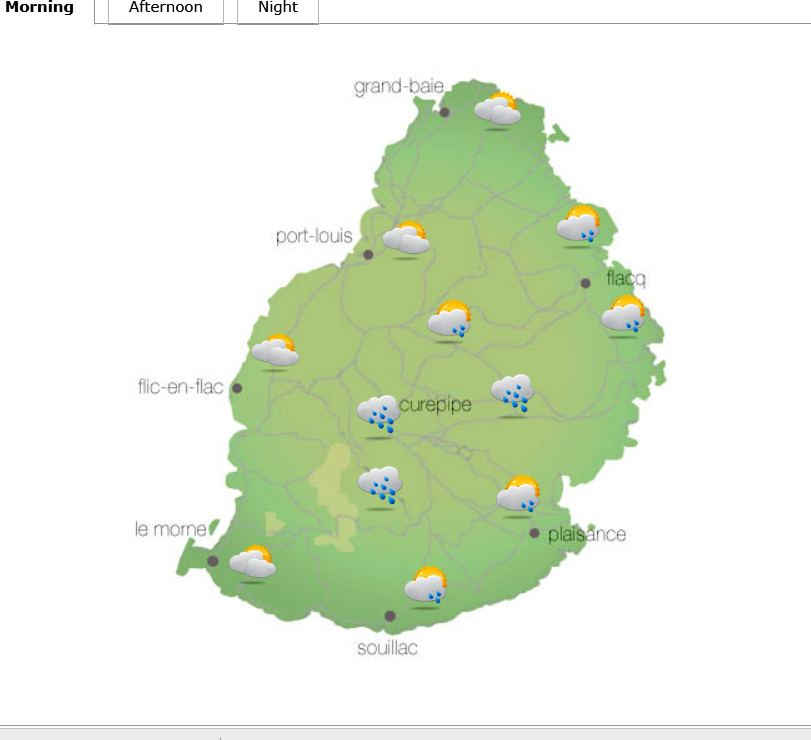Click the partly cloudy icon beside port-louis

coord(406,238)
